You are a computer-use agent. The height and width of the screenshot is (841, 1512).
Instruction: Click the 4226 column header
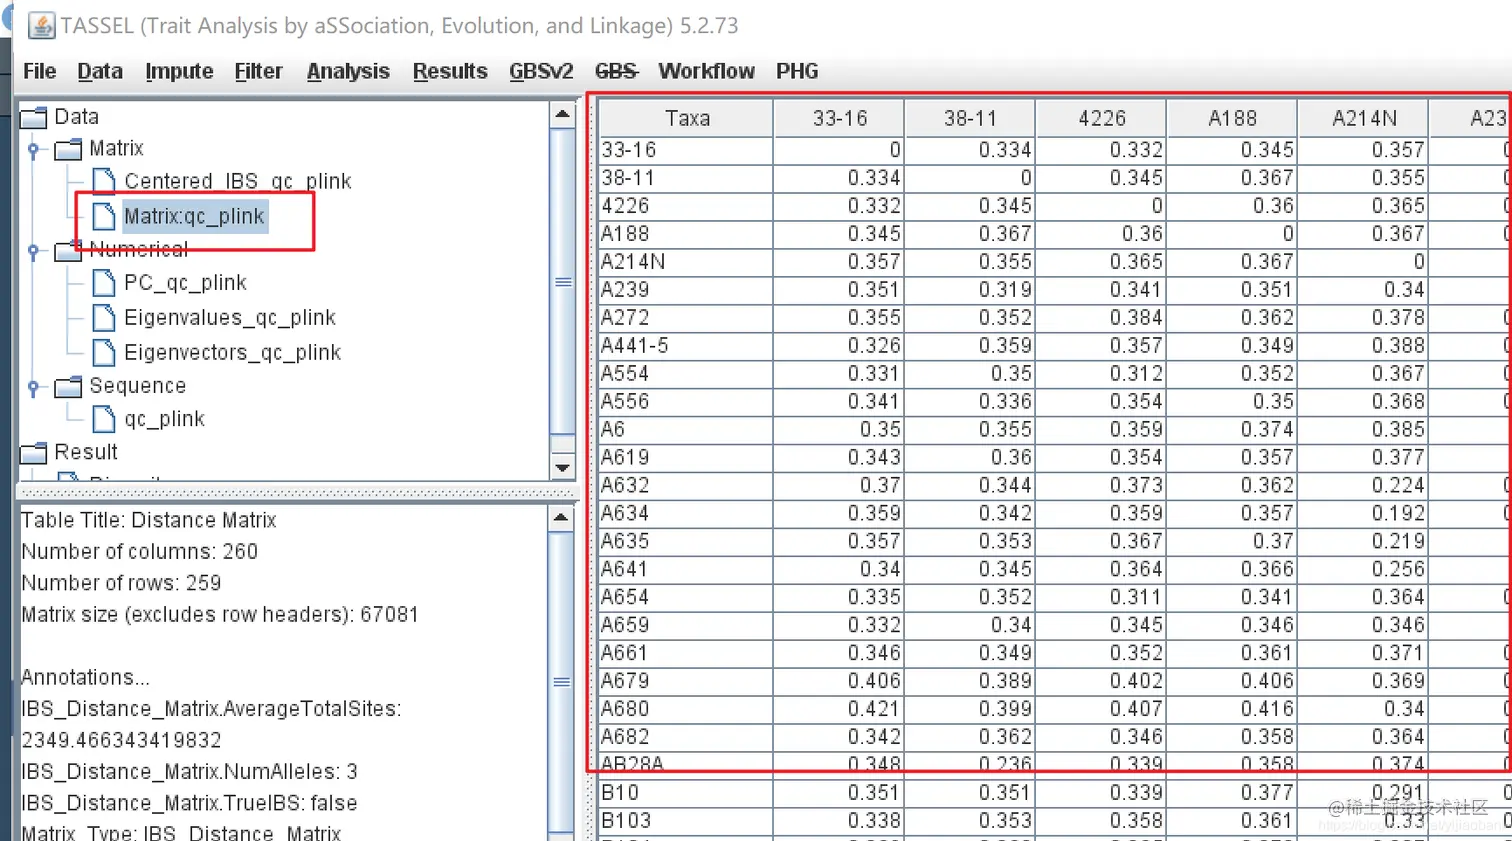[1101, 118]
